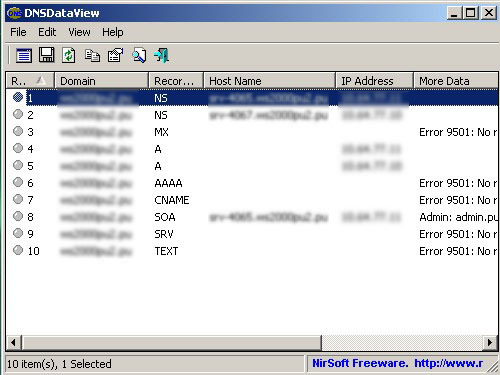The height and width of the screenshot is (375, 500).
Task: Sort by the More Data column header
Action: tap(456, 81)
